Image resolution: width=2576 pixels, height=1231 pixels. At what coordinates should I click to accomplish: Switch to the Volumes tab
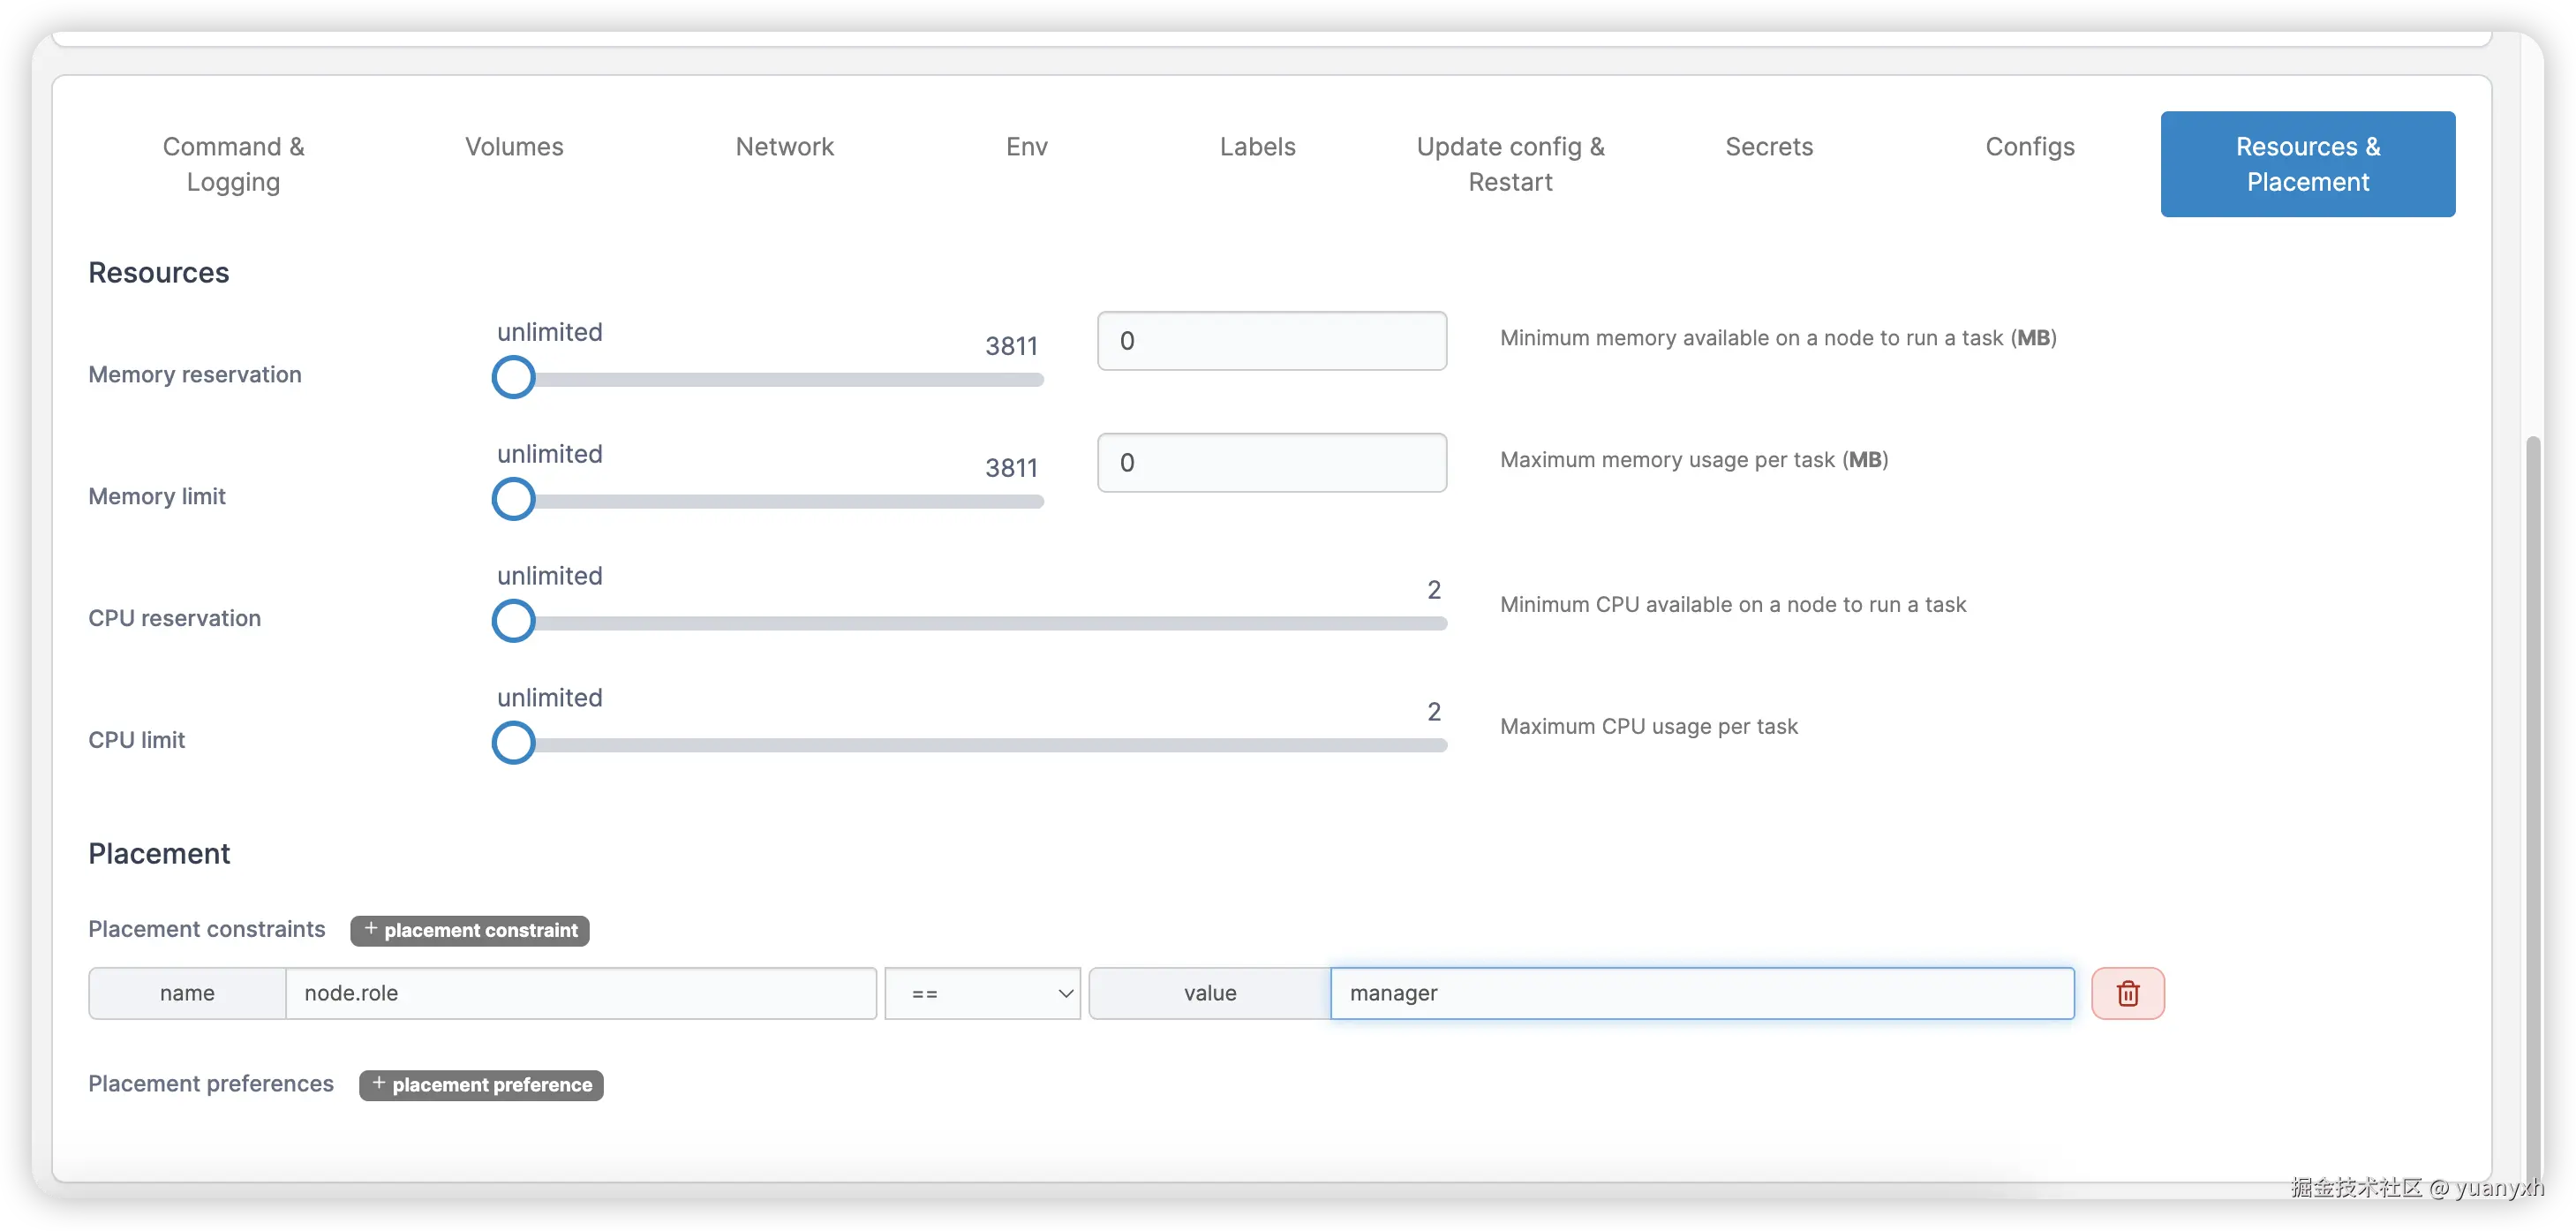[514, 146]
